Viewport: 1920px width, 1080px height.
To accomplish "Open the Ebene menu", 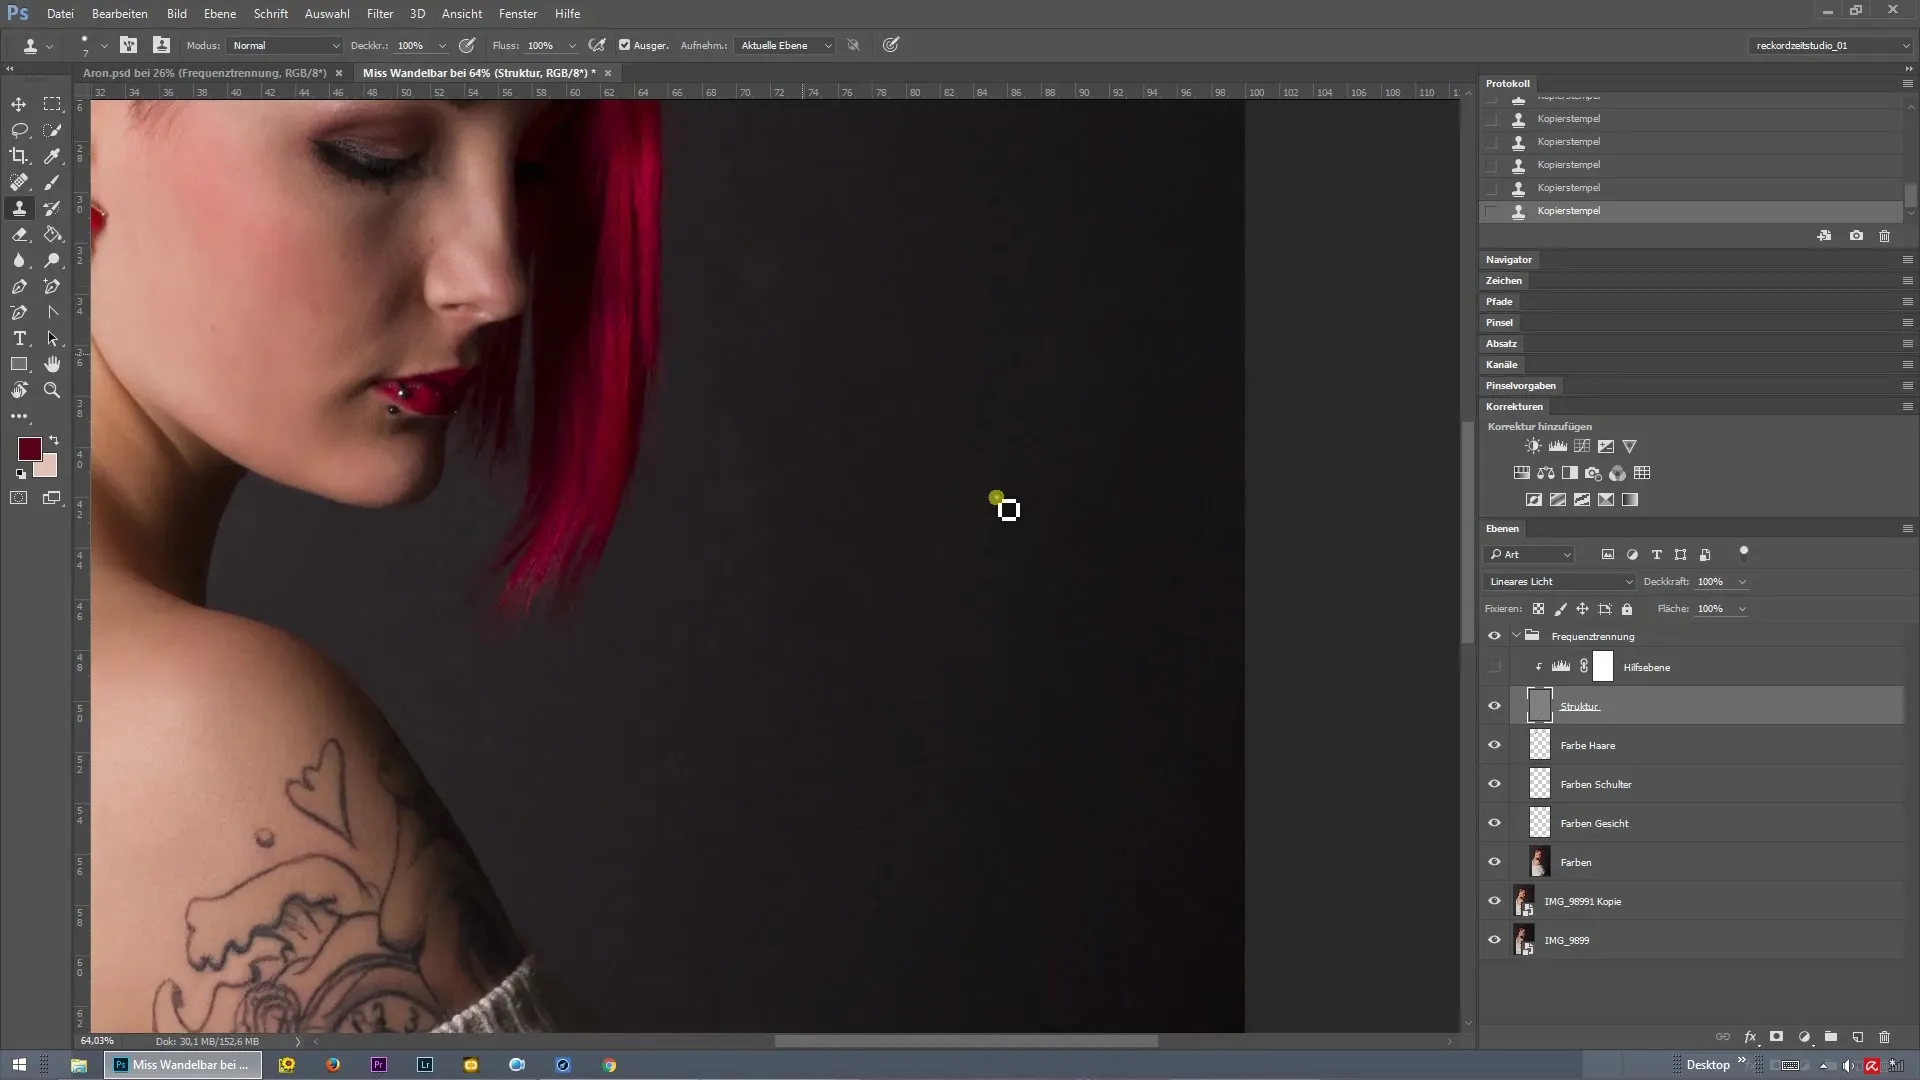I will pyautogui.click(x=219, y=14).
